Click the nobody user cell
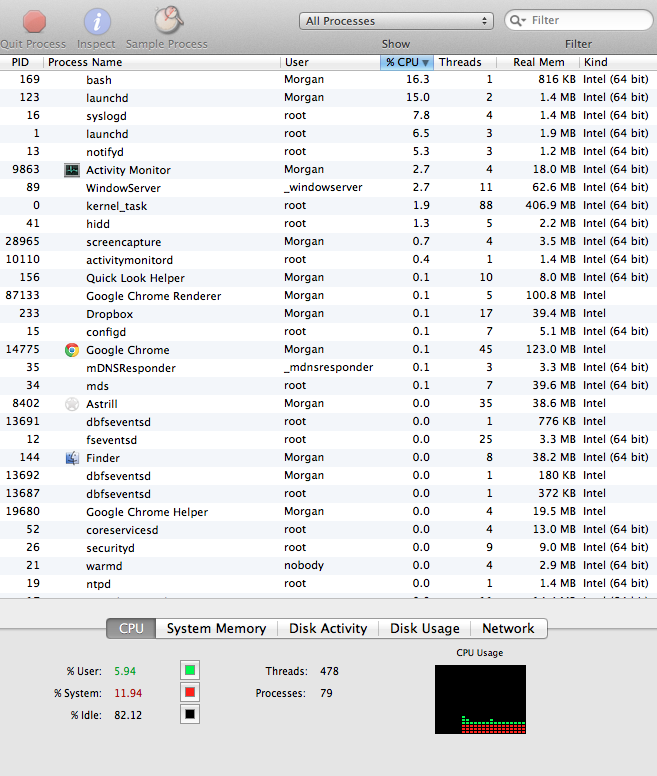 point(304,565)
